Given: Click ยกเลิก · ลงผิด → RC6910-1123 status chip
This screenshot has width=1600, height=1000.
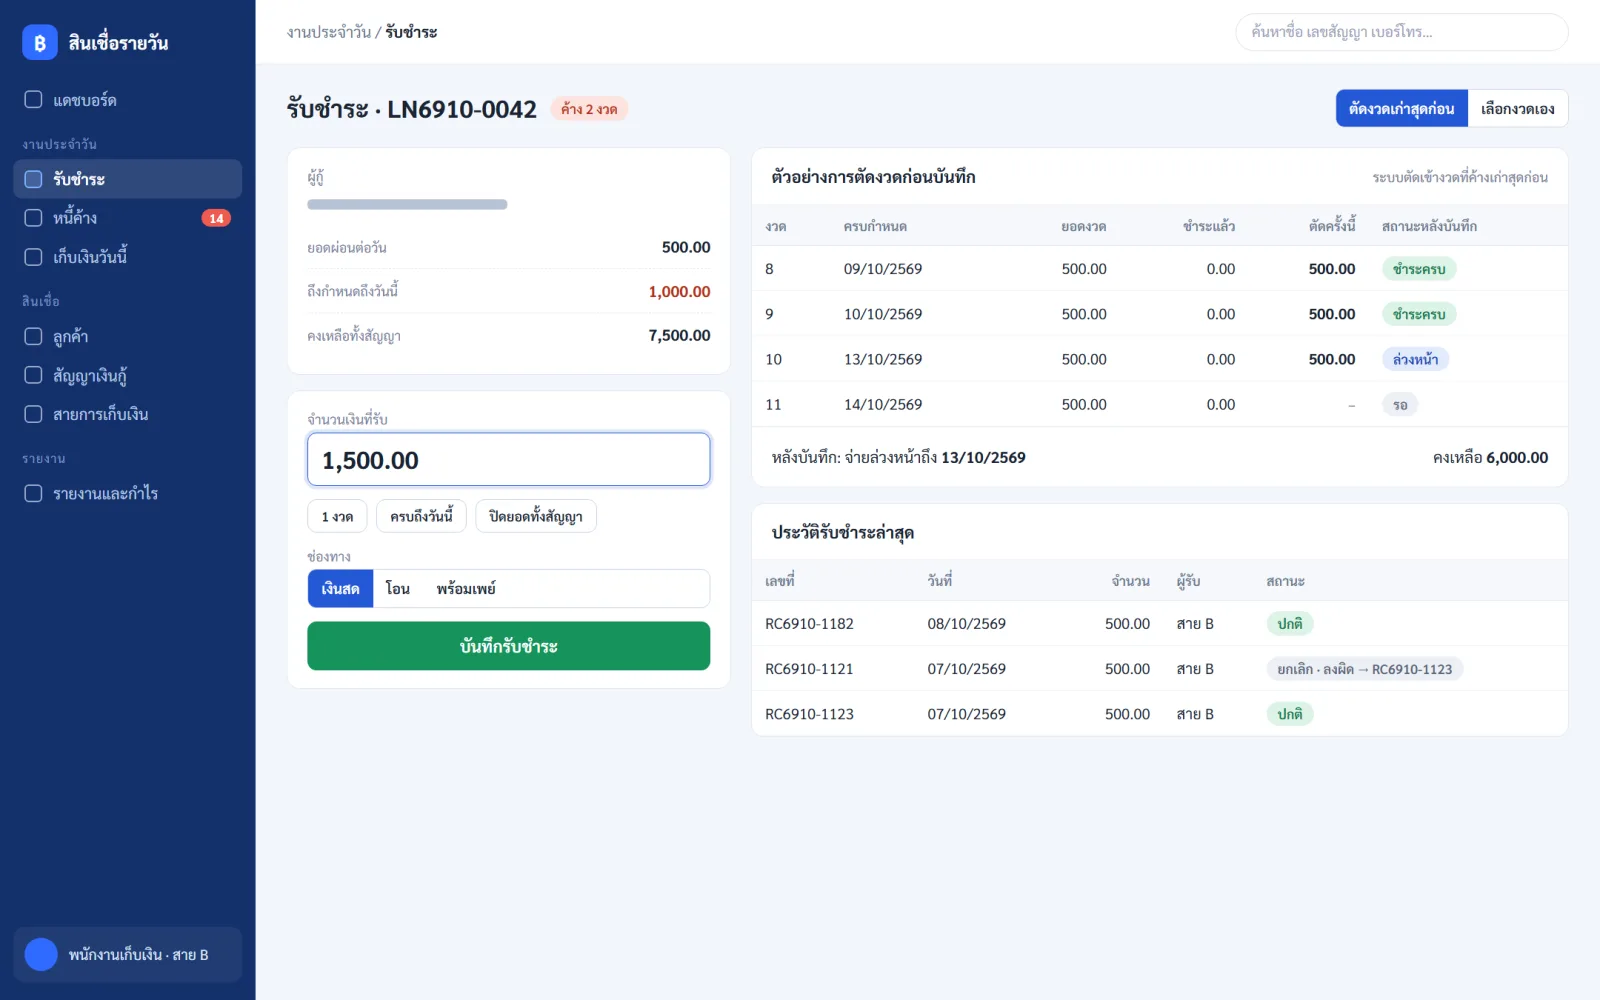Looking at the screenshot, I should pyautogui.click(x=1364, y=669).
